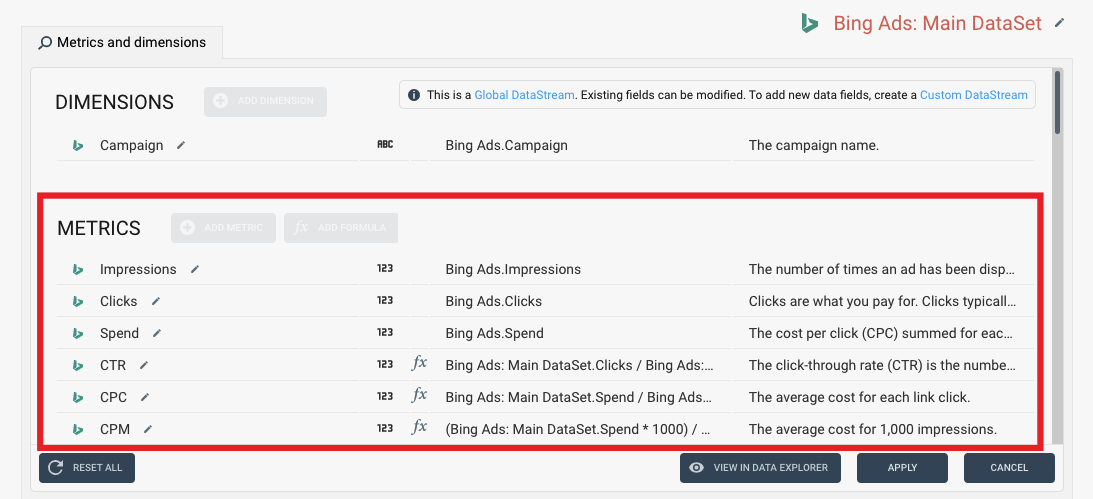Click the Spend description about cost per click
The width and height of the screenshot is (1093, 499).
pyautogui.click(x=880, y=333)
